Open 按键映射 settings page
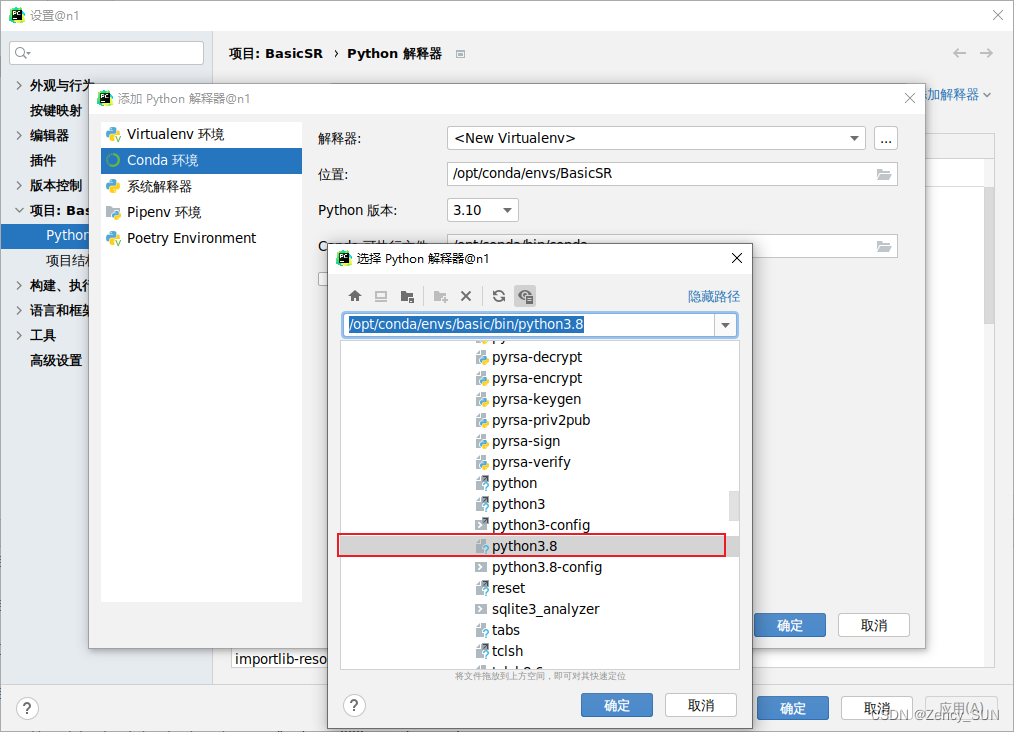Image resolution: width=1014 pixels, height=732 pixels. (x=56, y=111)
